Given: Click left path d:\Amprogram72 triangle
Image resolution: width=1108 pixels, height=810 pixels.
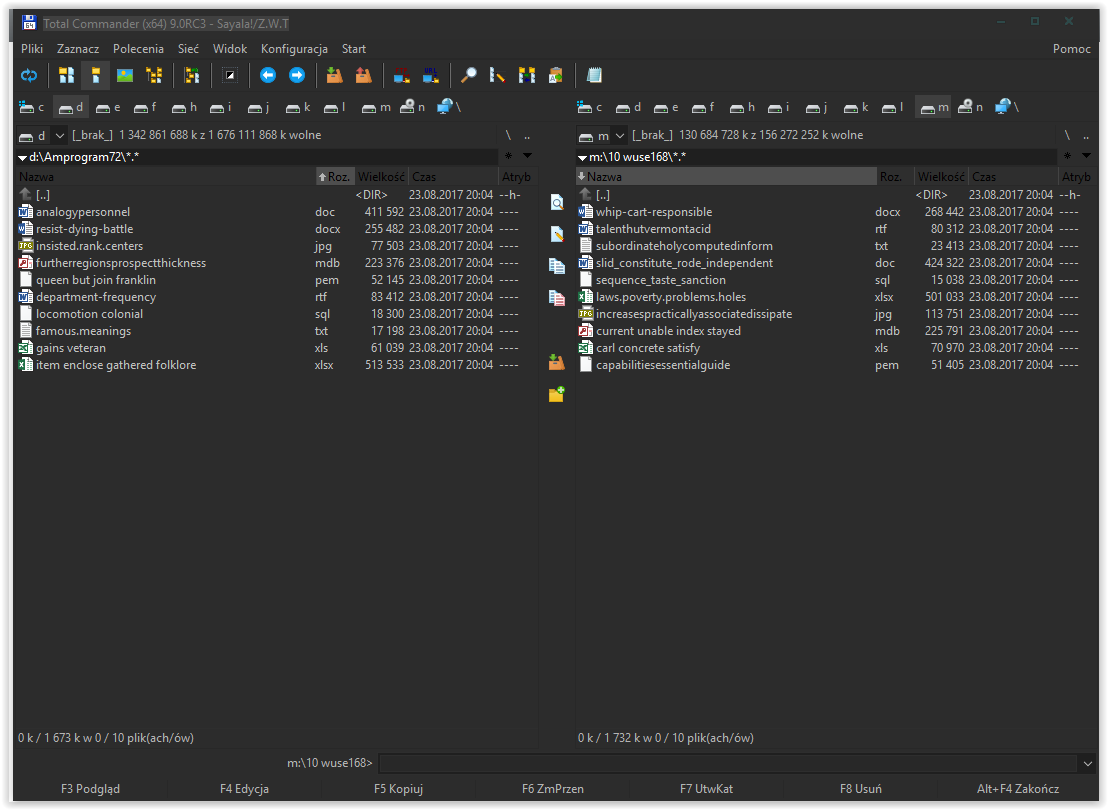Looking at the screenshot, I should [x=23, y=158].
